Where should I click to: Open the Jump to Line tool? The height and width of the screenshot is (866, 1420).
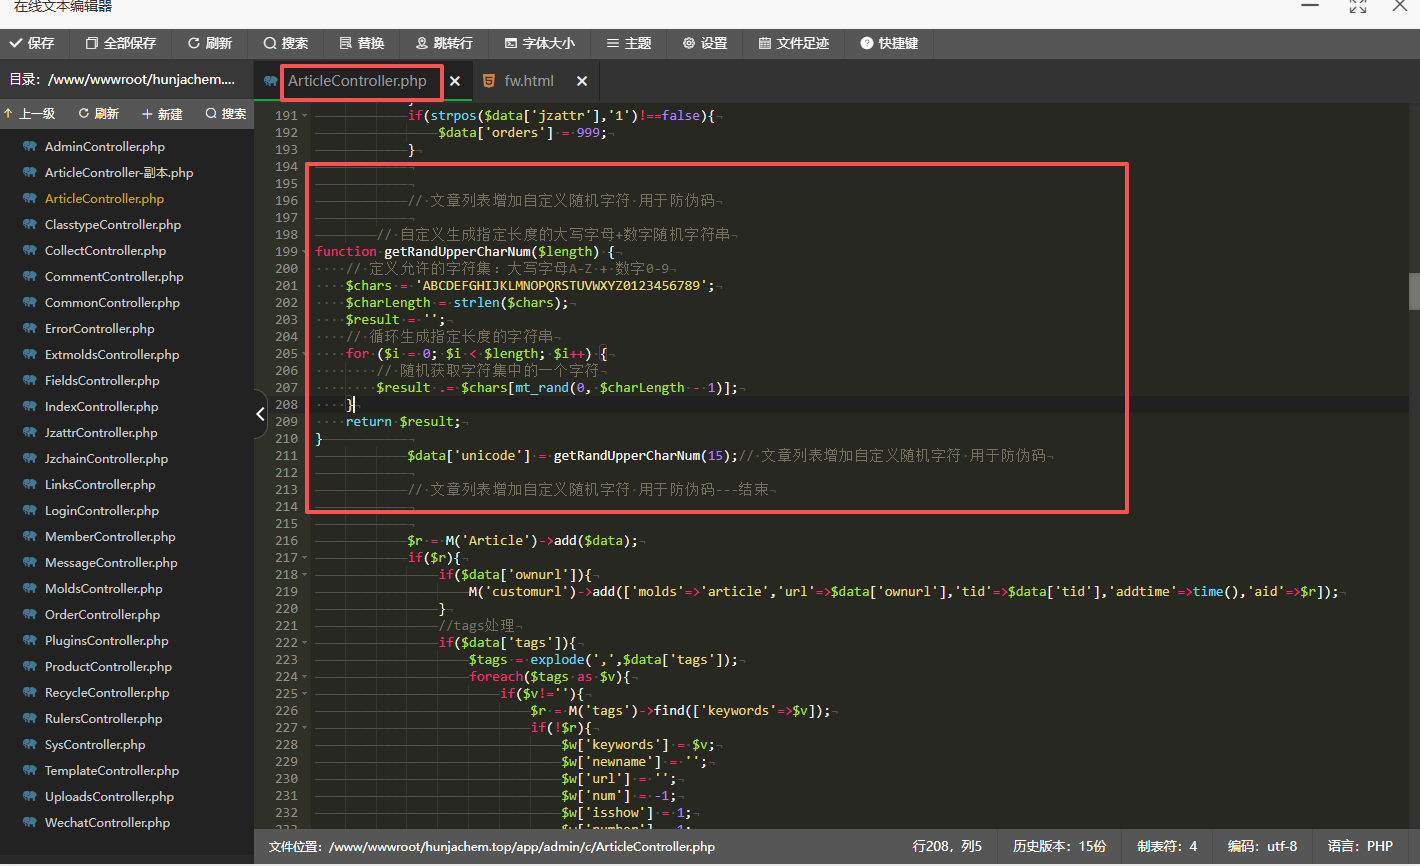pos(443,43)
